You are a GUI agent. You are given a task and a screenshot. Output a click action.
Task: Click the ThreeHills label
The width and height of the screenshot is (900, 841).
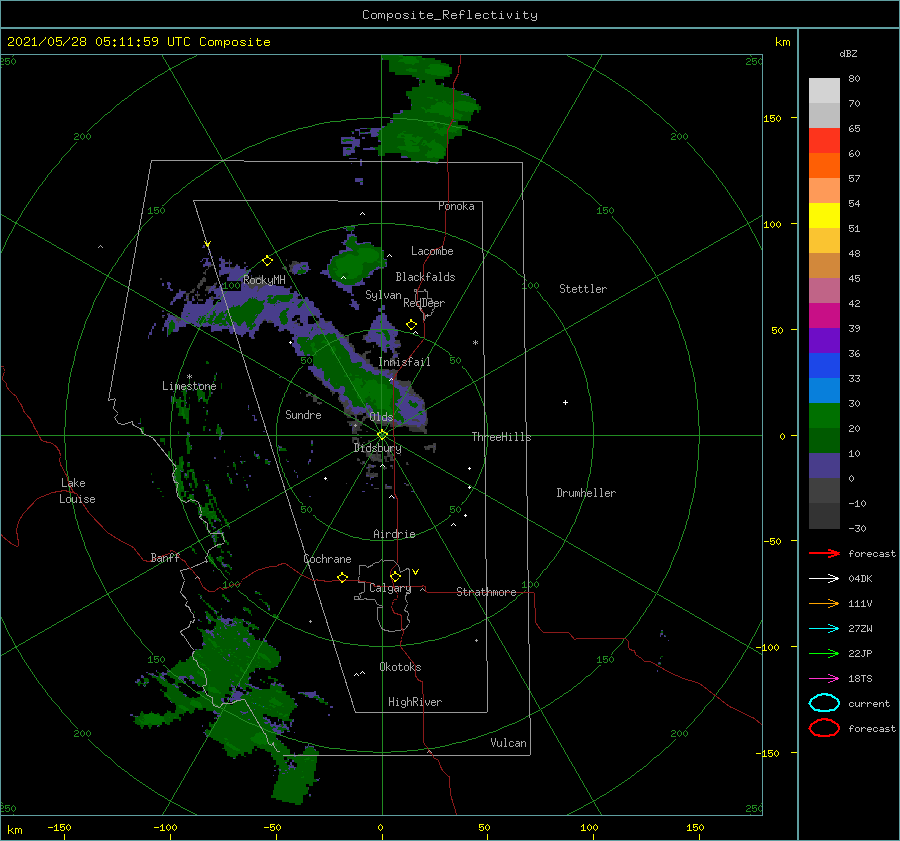click(x=501, y=437)
